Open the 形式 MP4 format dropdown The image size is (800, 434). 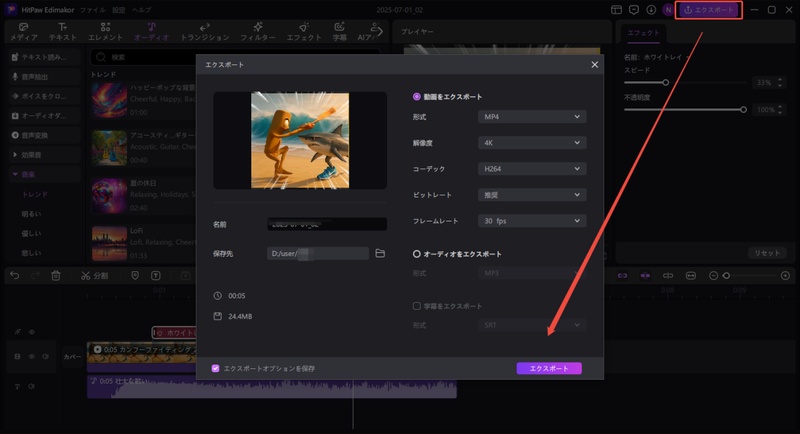(x=531, y=117)
